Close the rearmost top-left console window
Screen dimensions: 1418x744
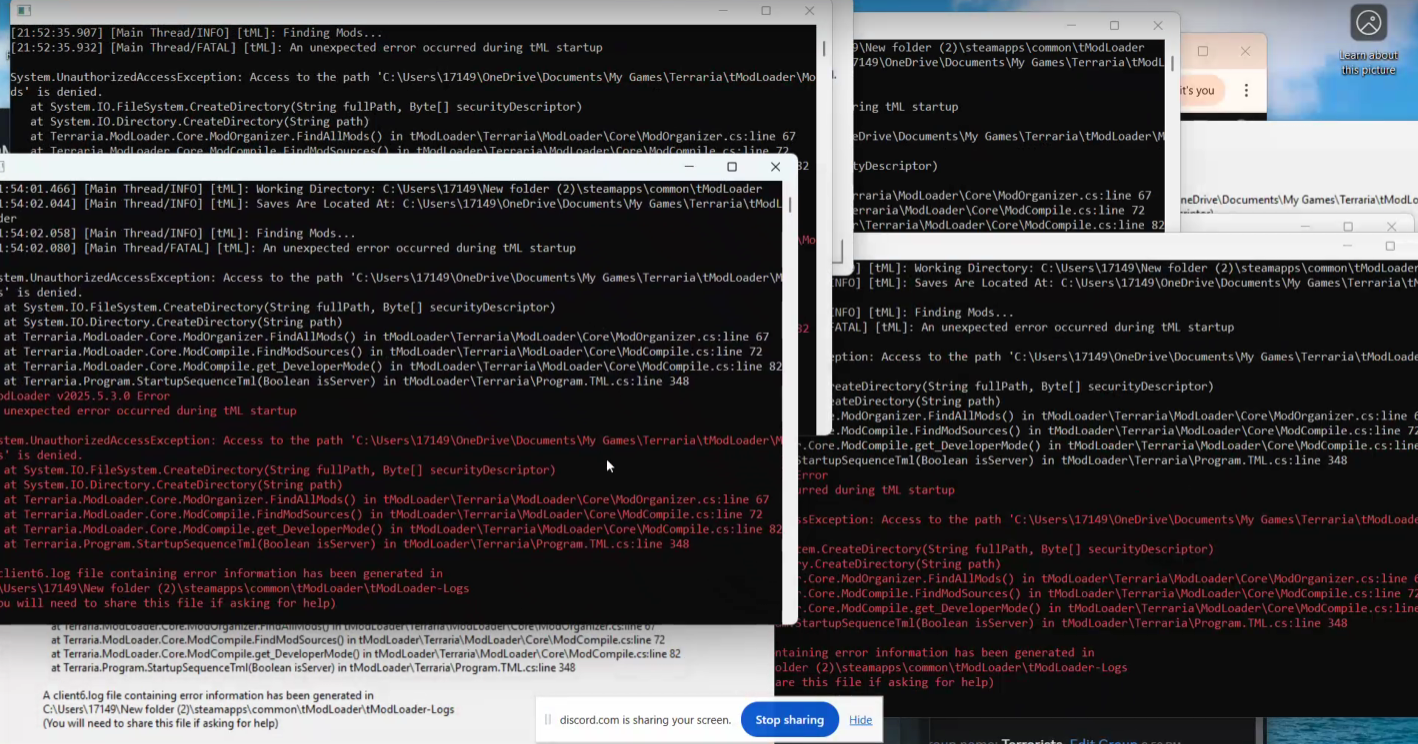810,11
